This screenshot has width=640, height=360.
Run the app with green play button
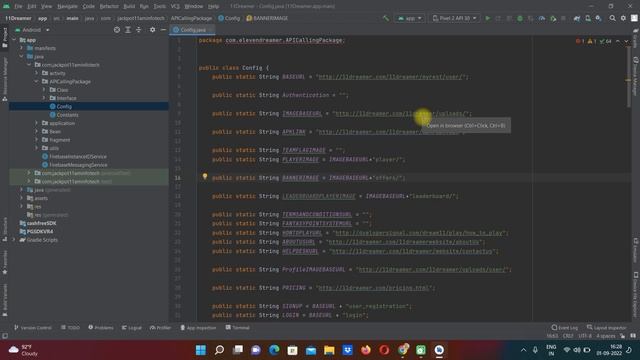pyautogui.click(x=487, y=18)
